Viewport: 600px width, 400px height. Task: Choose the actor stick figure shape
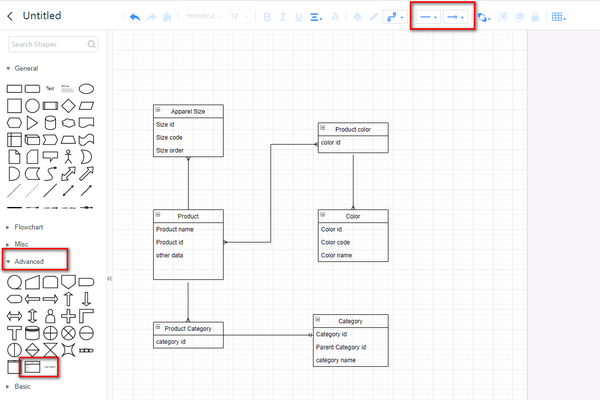68,157
